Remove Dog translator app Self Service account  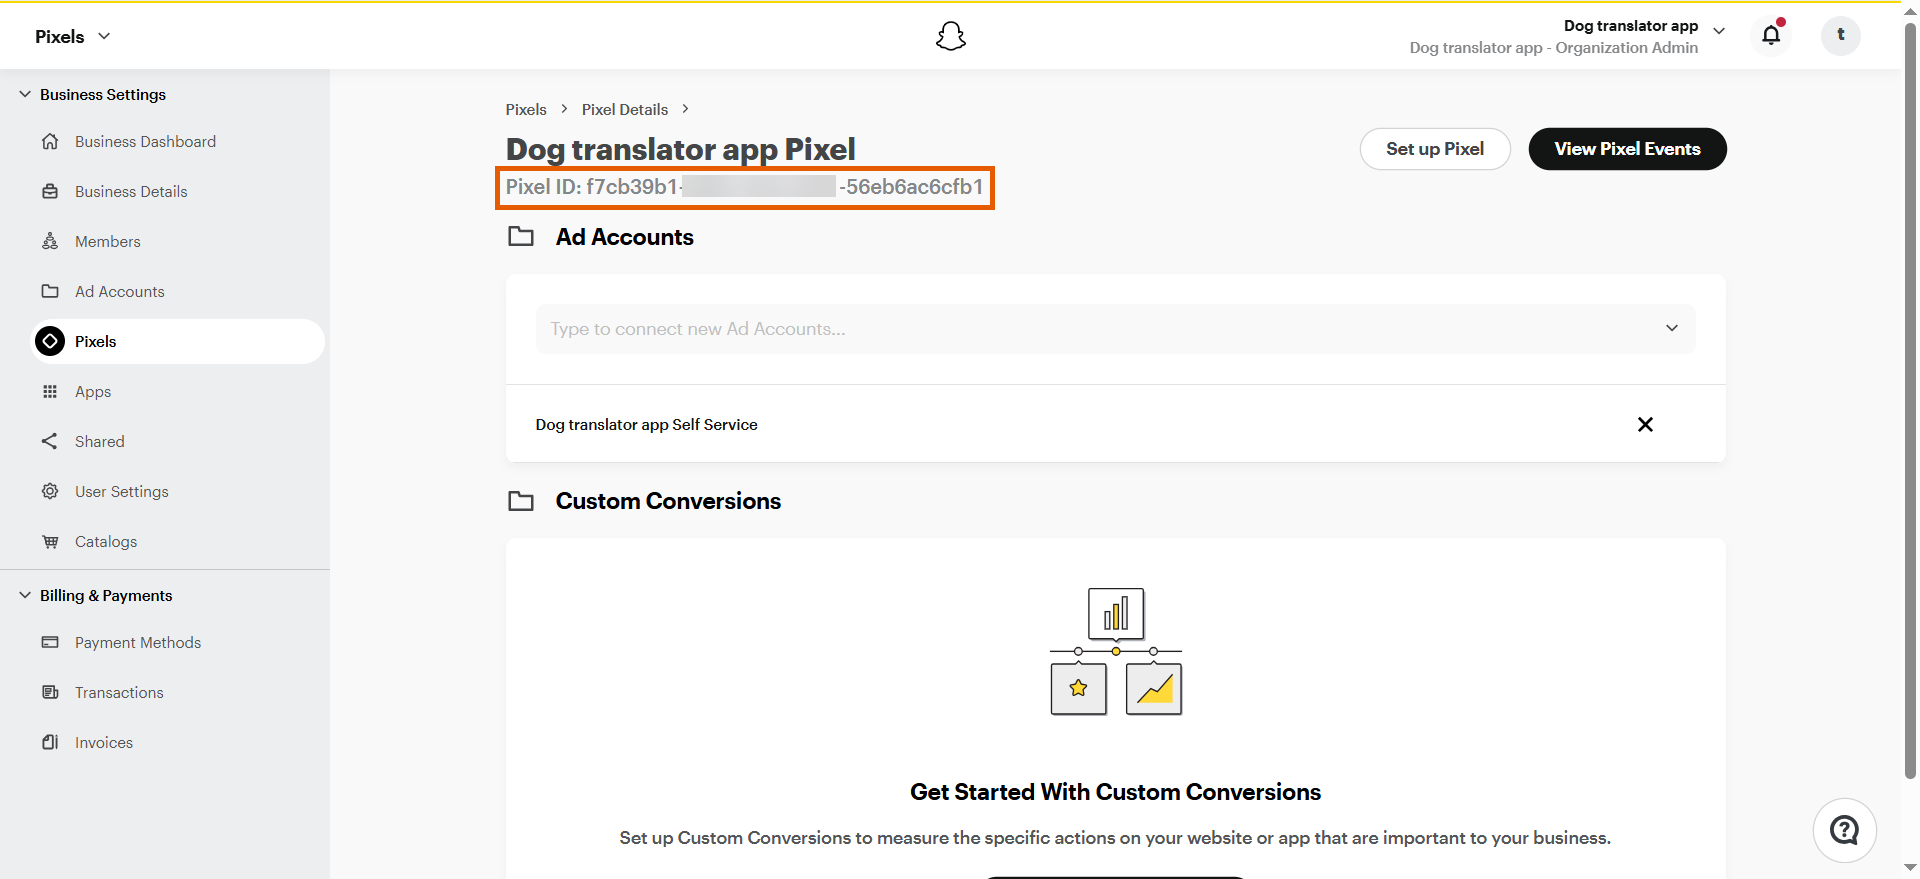pos(1645,424)
